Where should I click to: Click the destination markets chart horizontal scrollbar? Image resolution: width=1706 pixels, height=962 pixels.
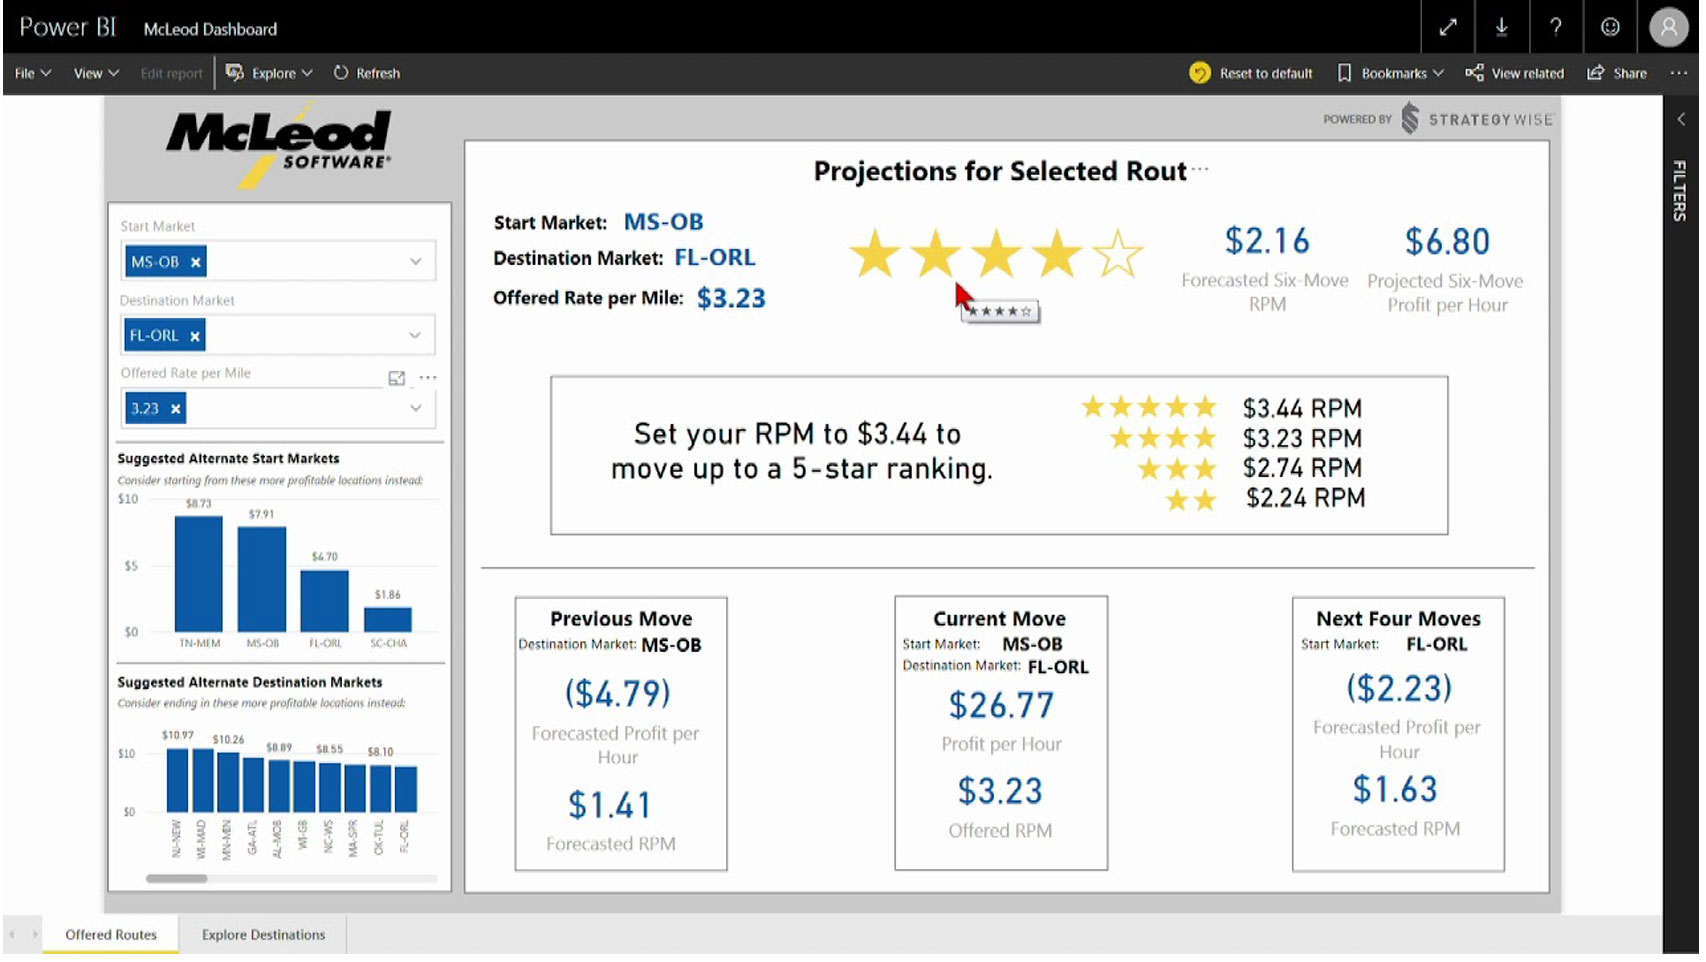(x=177, y=879)
